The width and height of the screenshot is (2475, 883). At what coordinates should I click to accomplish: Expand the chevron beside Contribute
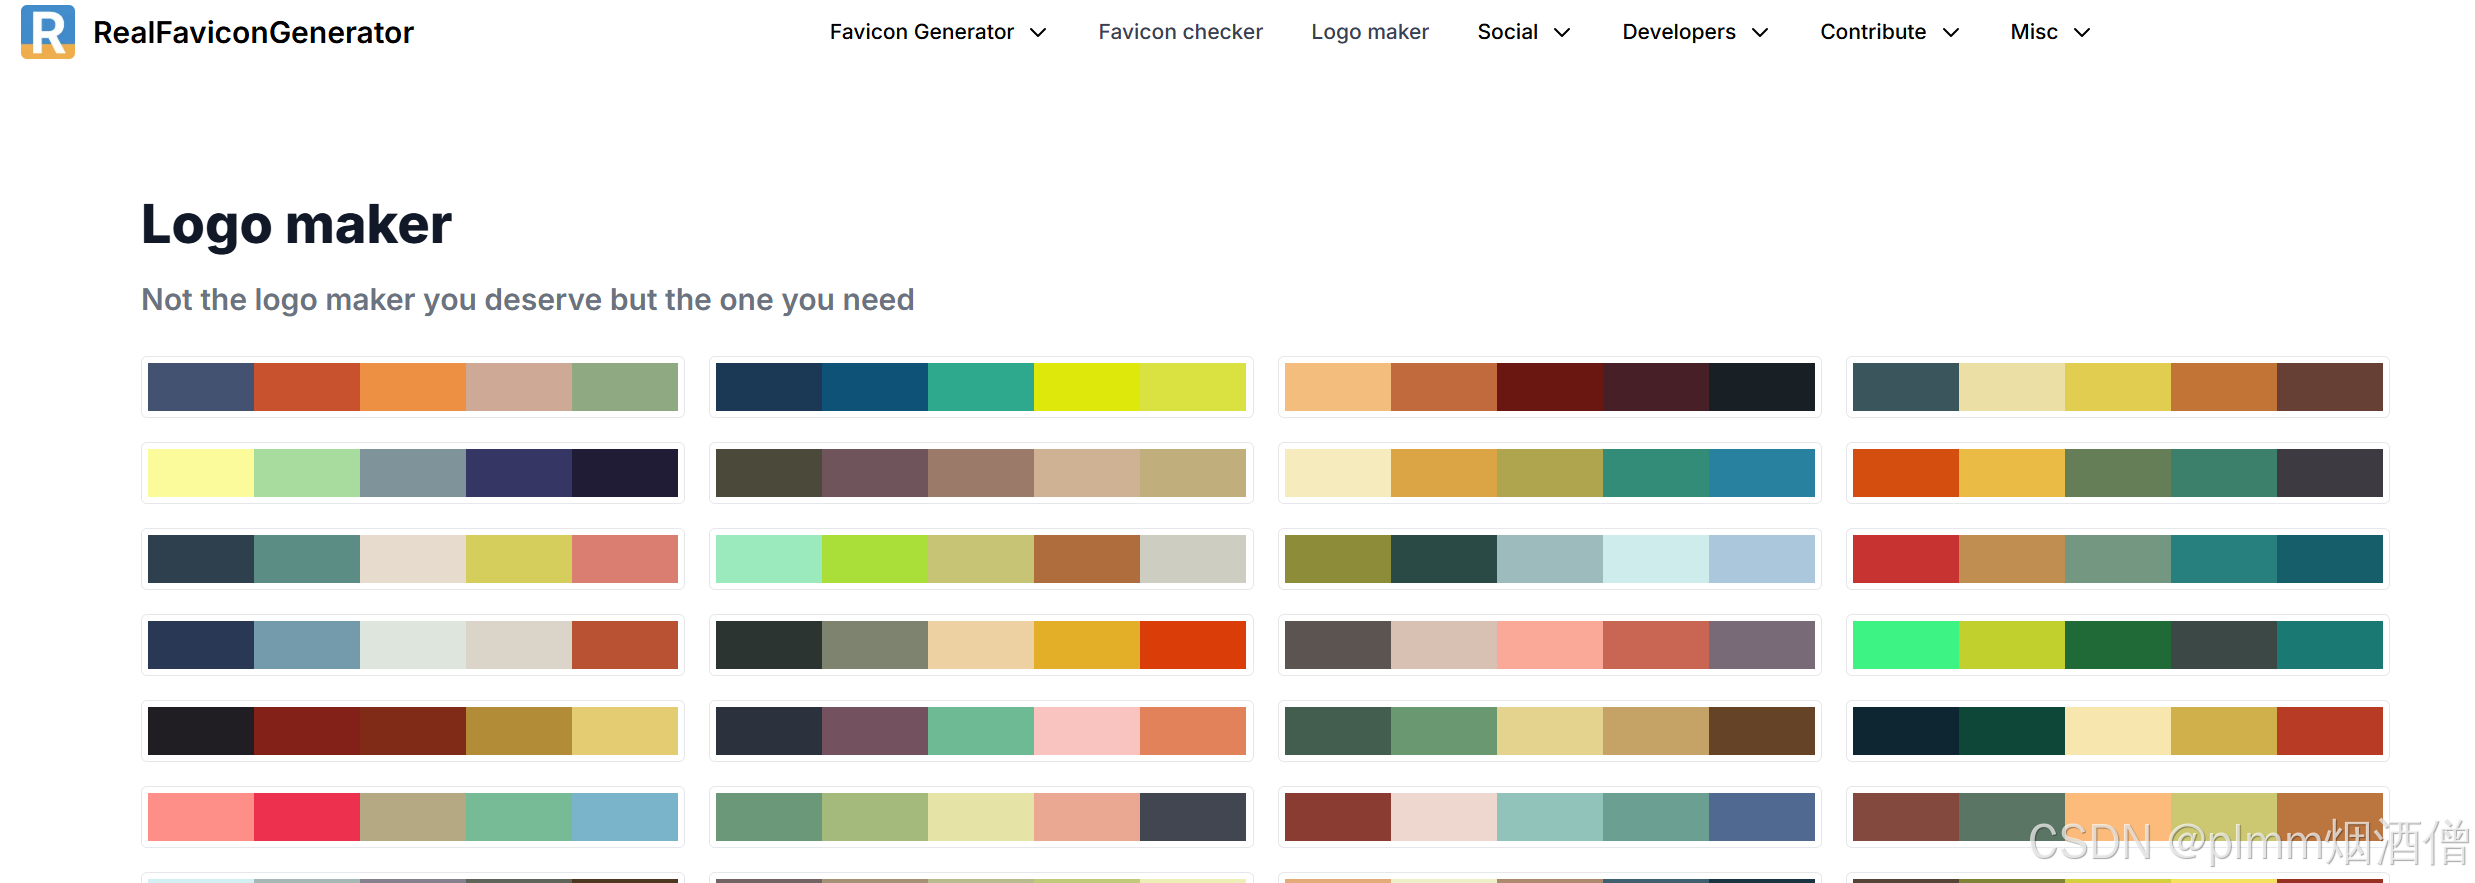(1950, 33)
